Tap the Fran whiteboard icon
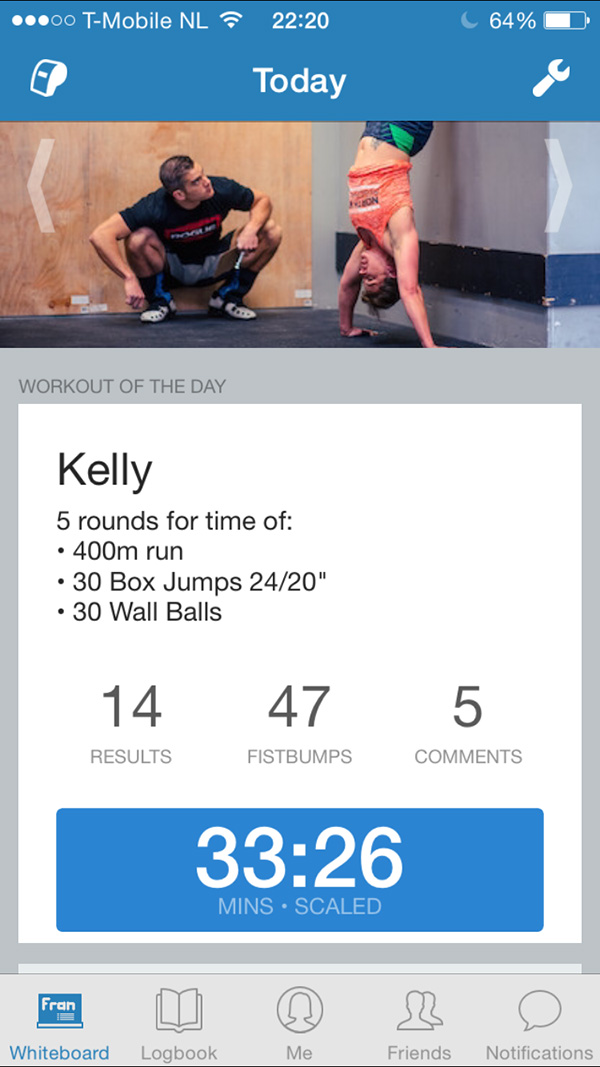The height and width of the screenshot is (1067, 600). point(59,1010)
